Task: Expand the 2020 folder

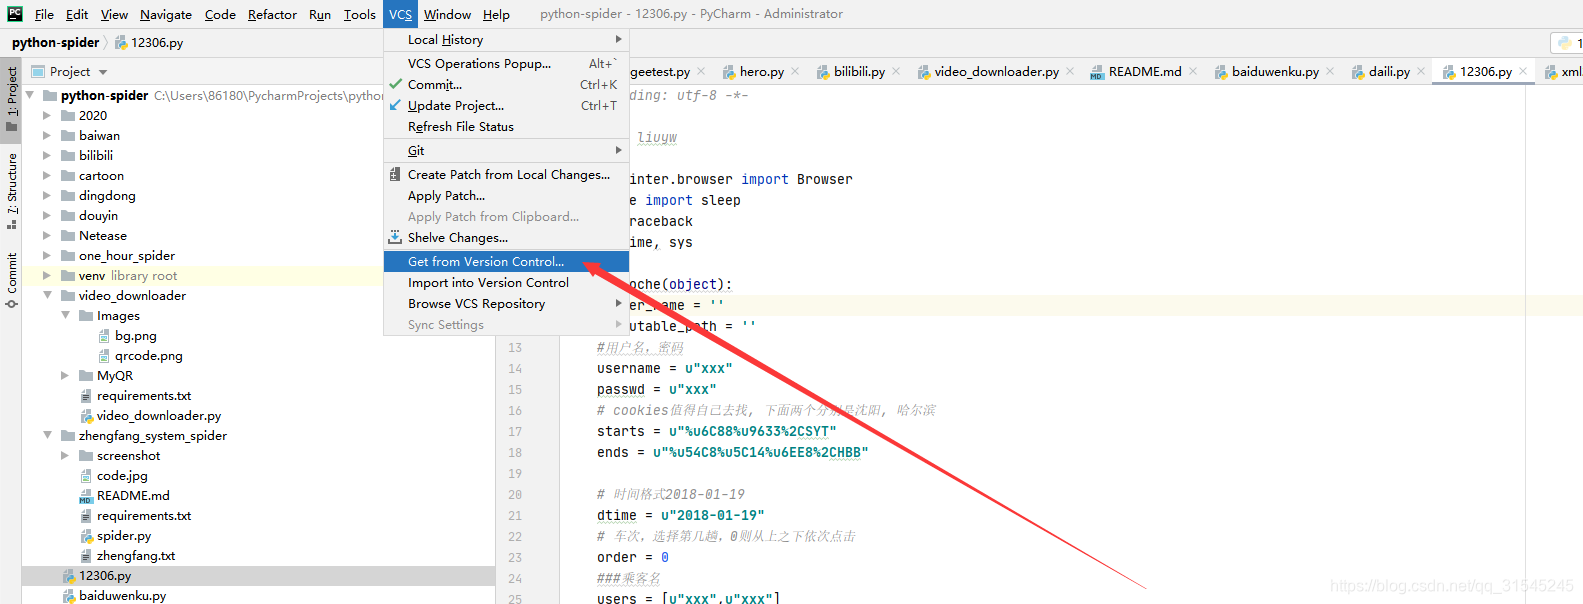Action: click(47, 116)
